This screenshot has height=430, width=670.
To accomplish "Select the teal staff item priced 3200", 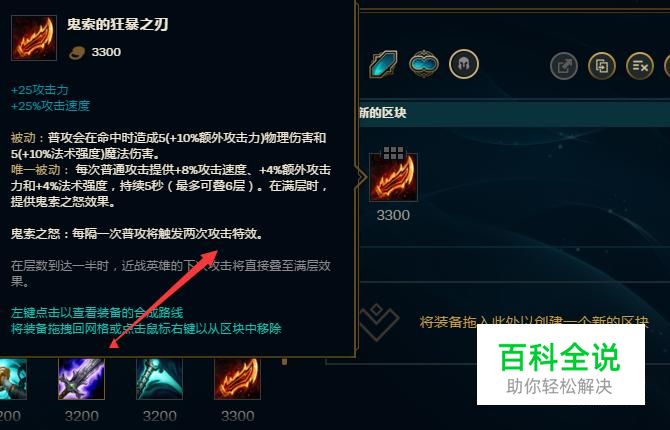I will click(159, 379).
